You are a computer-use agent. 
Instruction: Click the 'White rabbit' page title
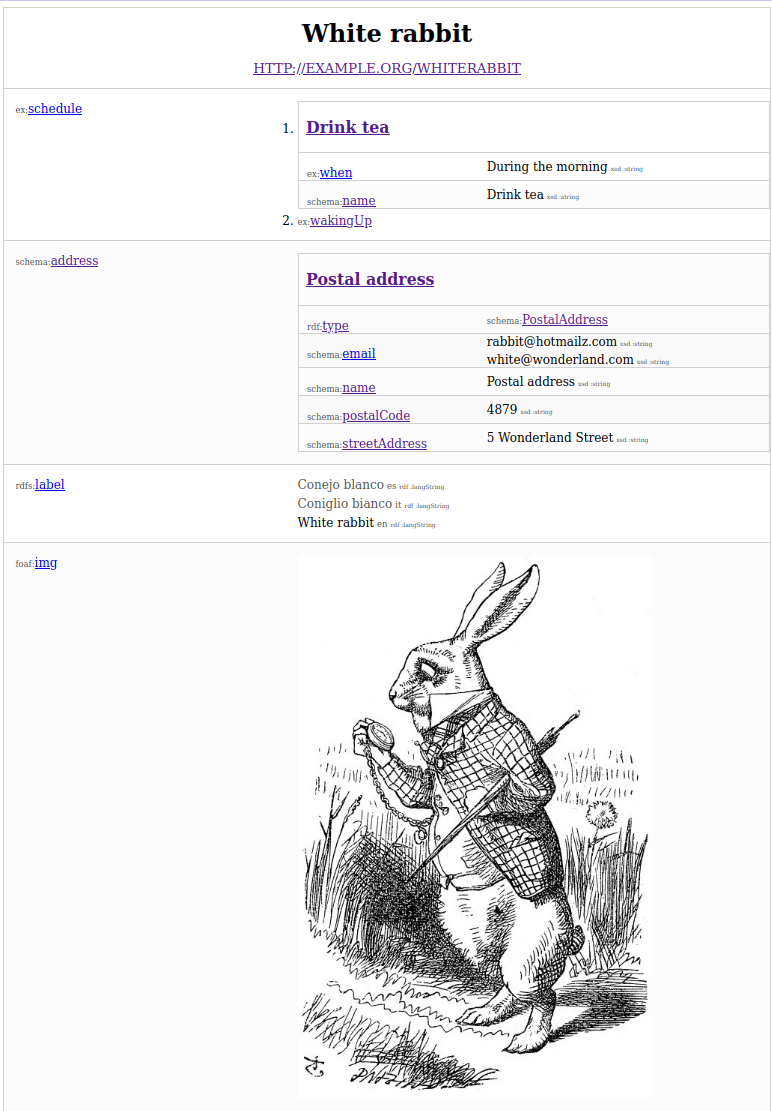click(387, 33)
